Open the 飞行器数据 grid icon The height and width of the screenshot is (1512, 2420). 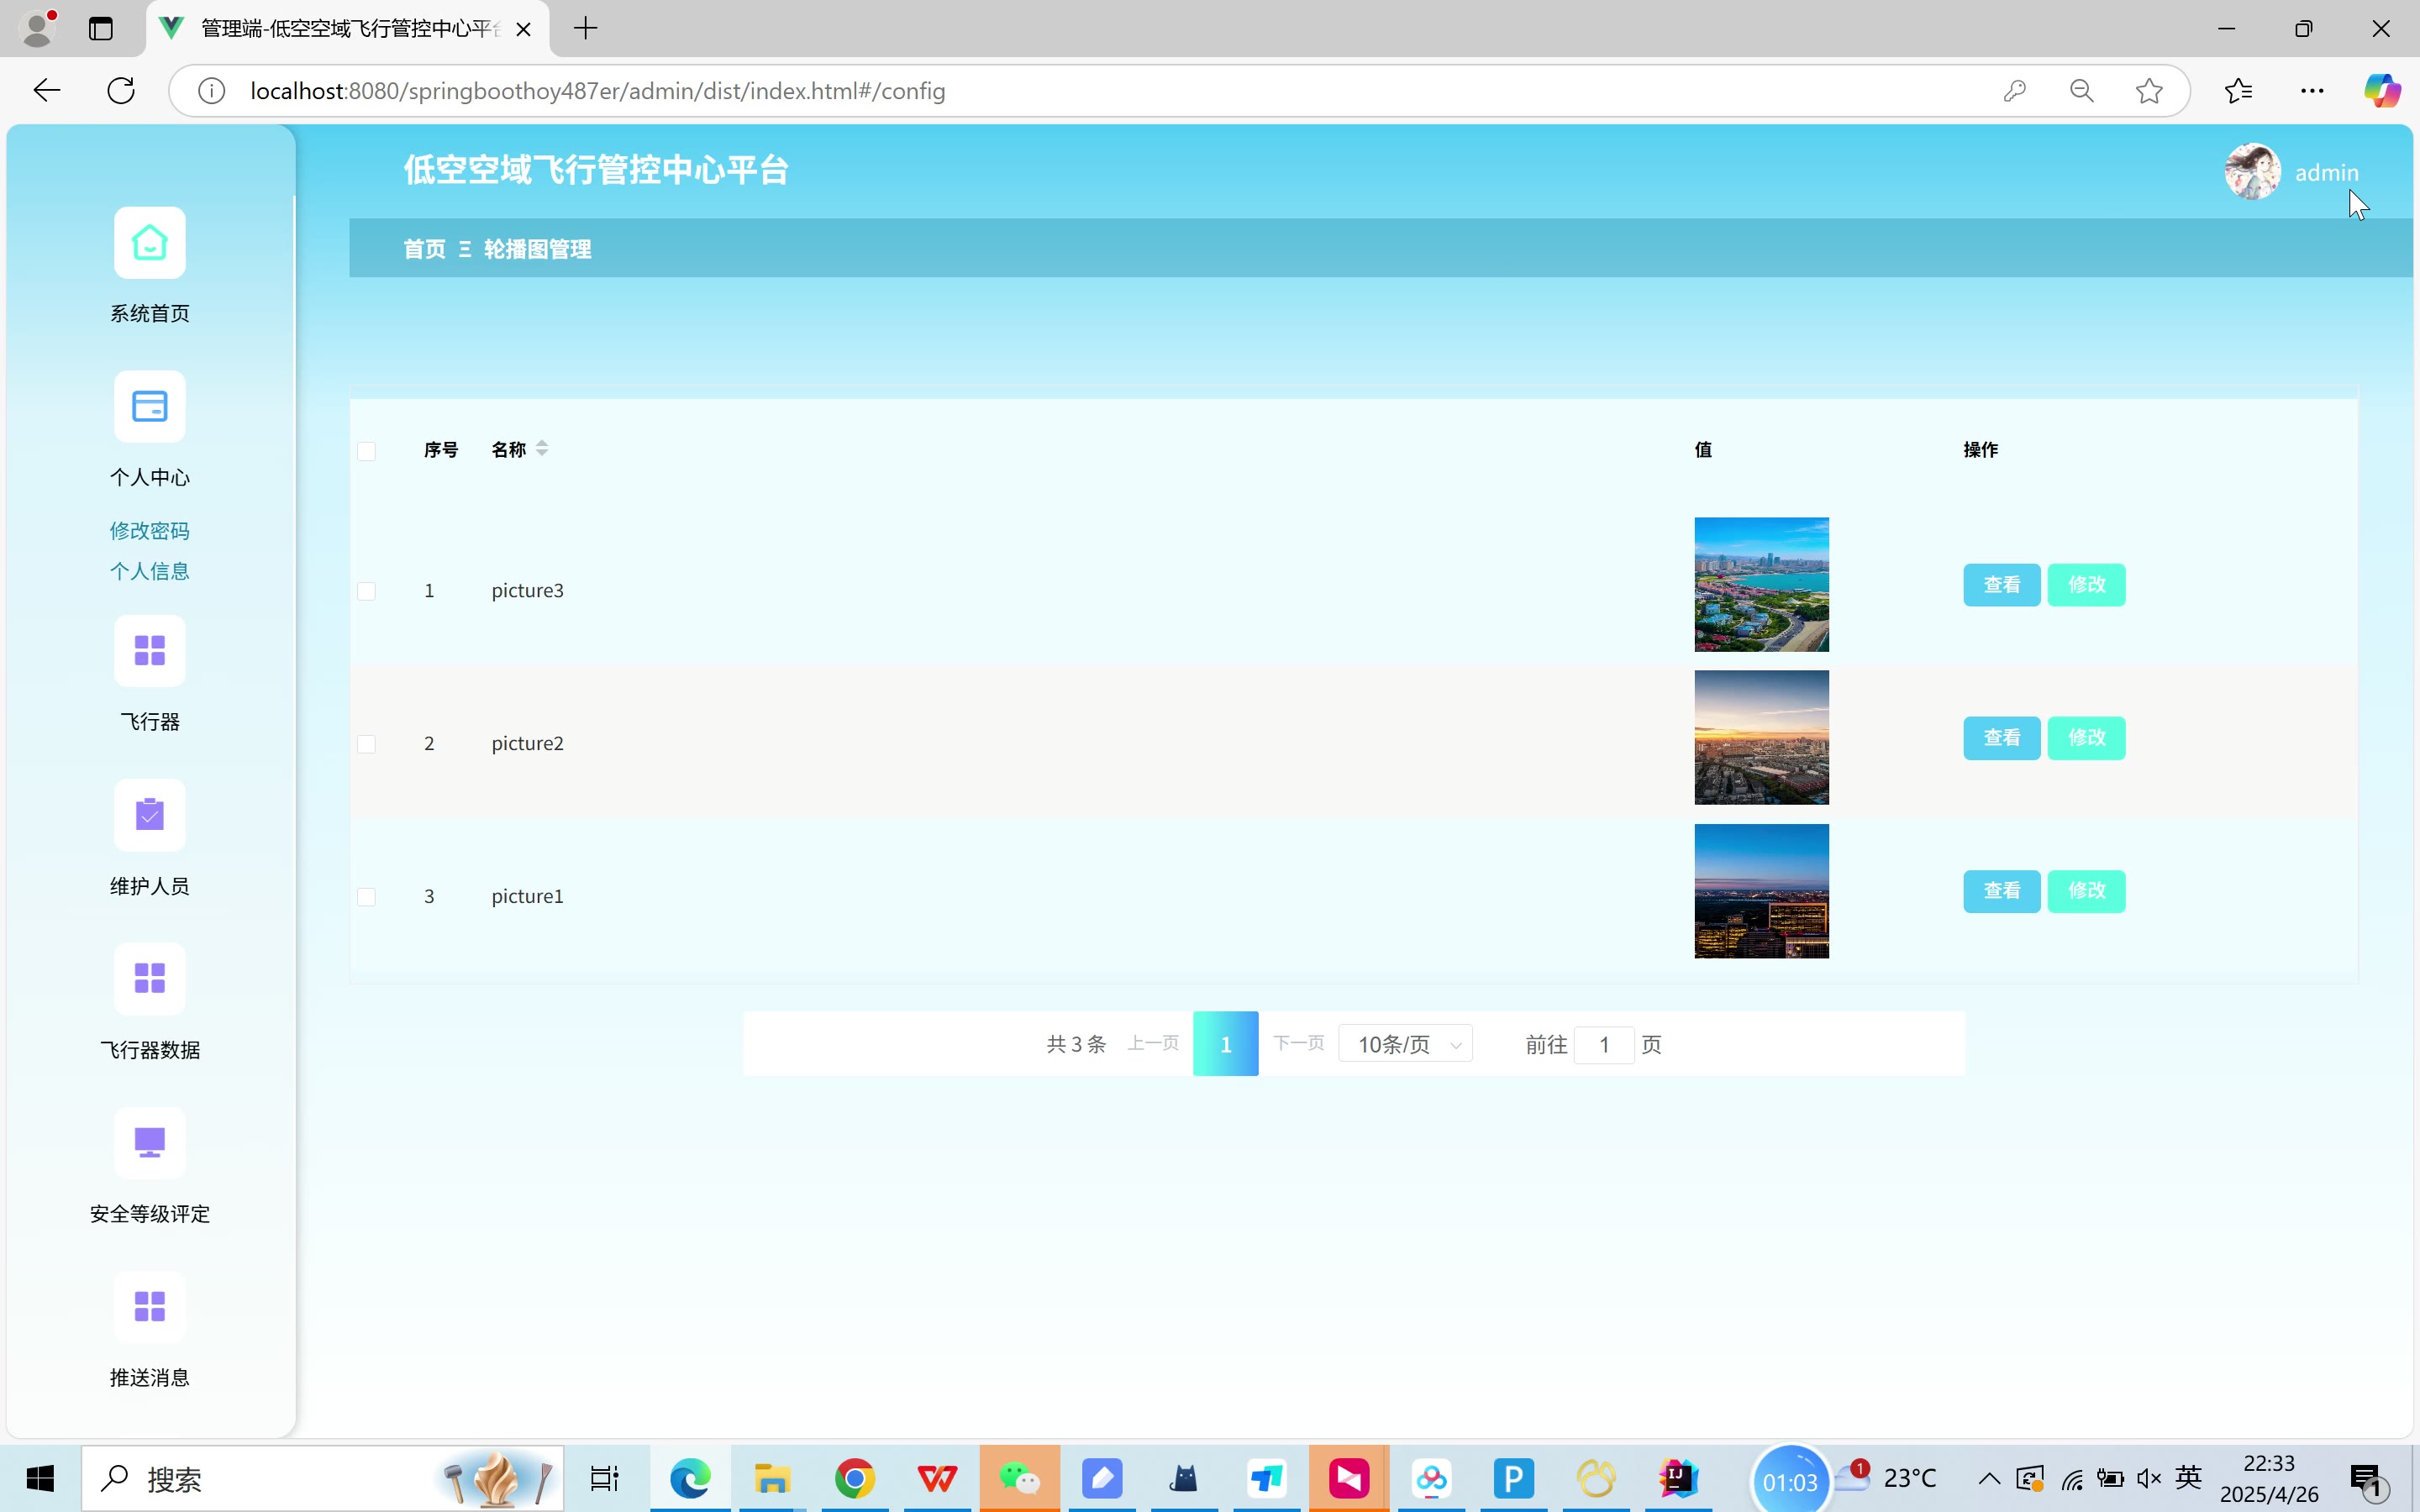pos(149,979)
